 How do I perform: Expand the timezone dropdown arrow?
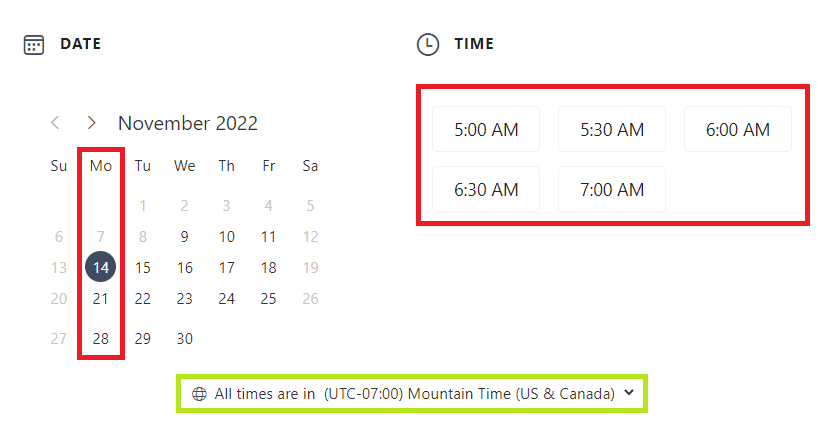tap(629, 393)
